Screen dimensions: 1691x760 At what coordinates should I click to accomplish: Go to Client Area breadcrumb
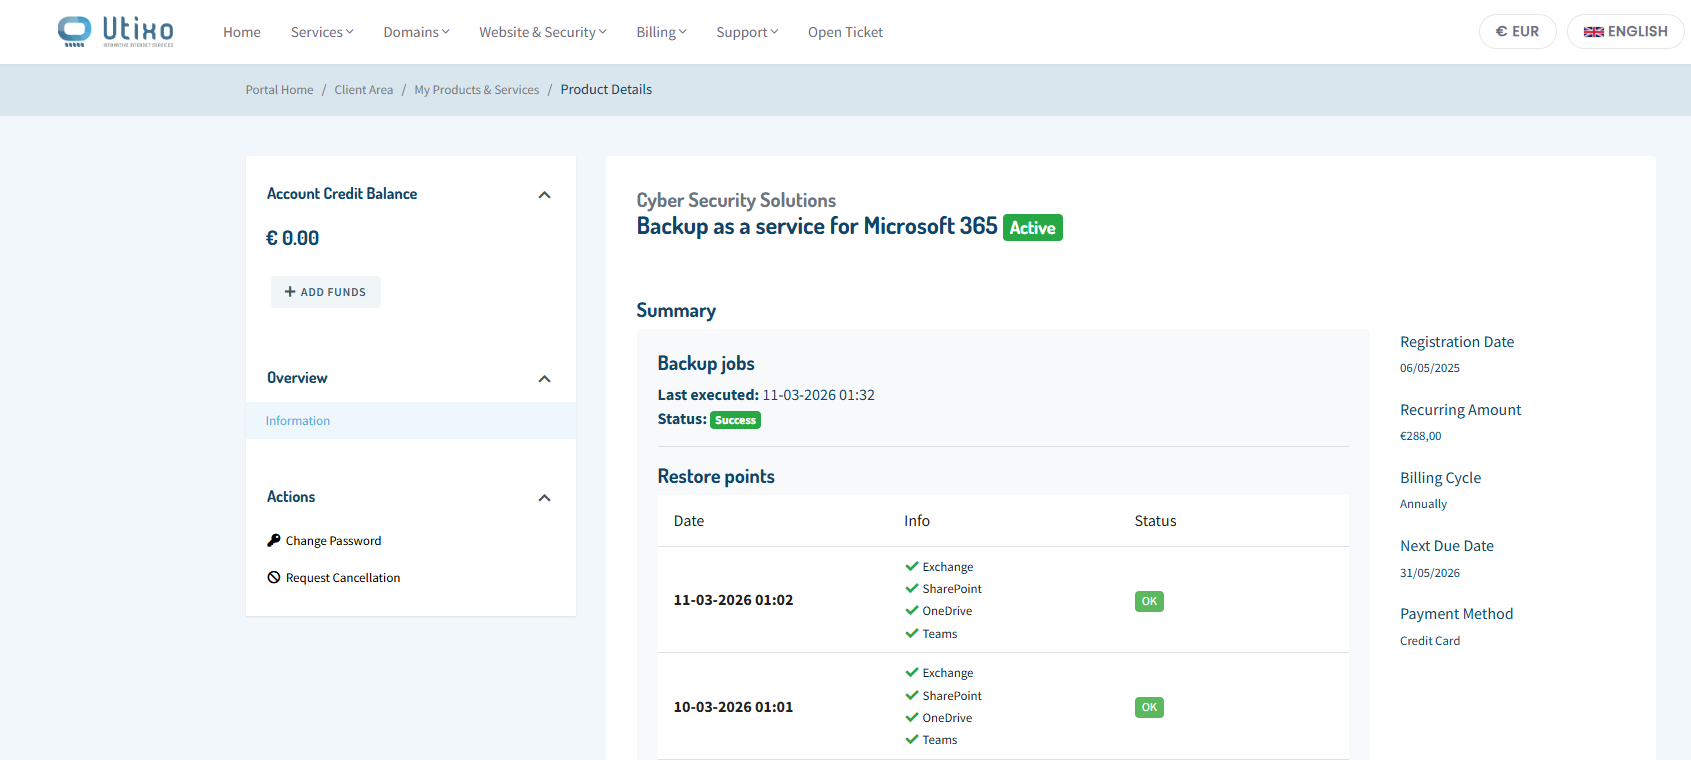click(x=364, y=90)
